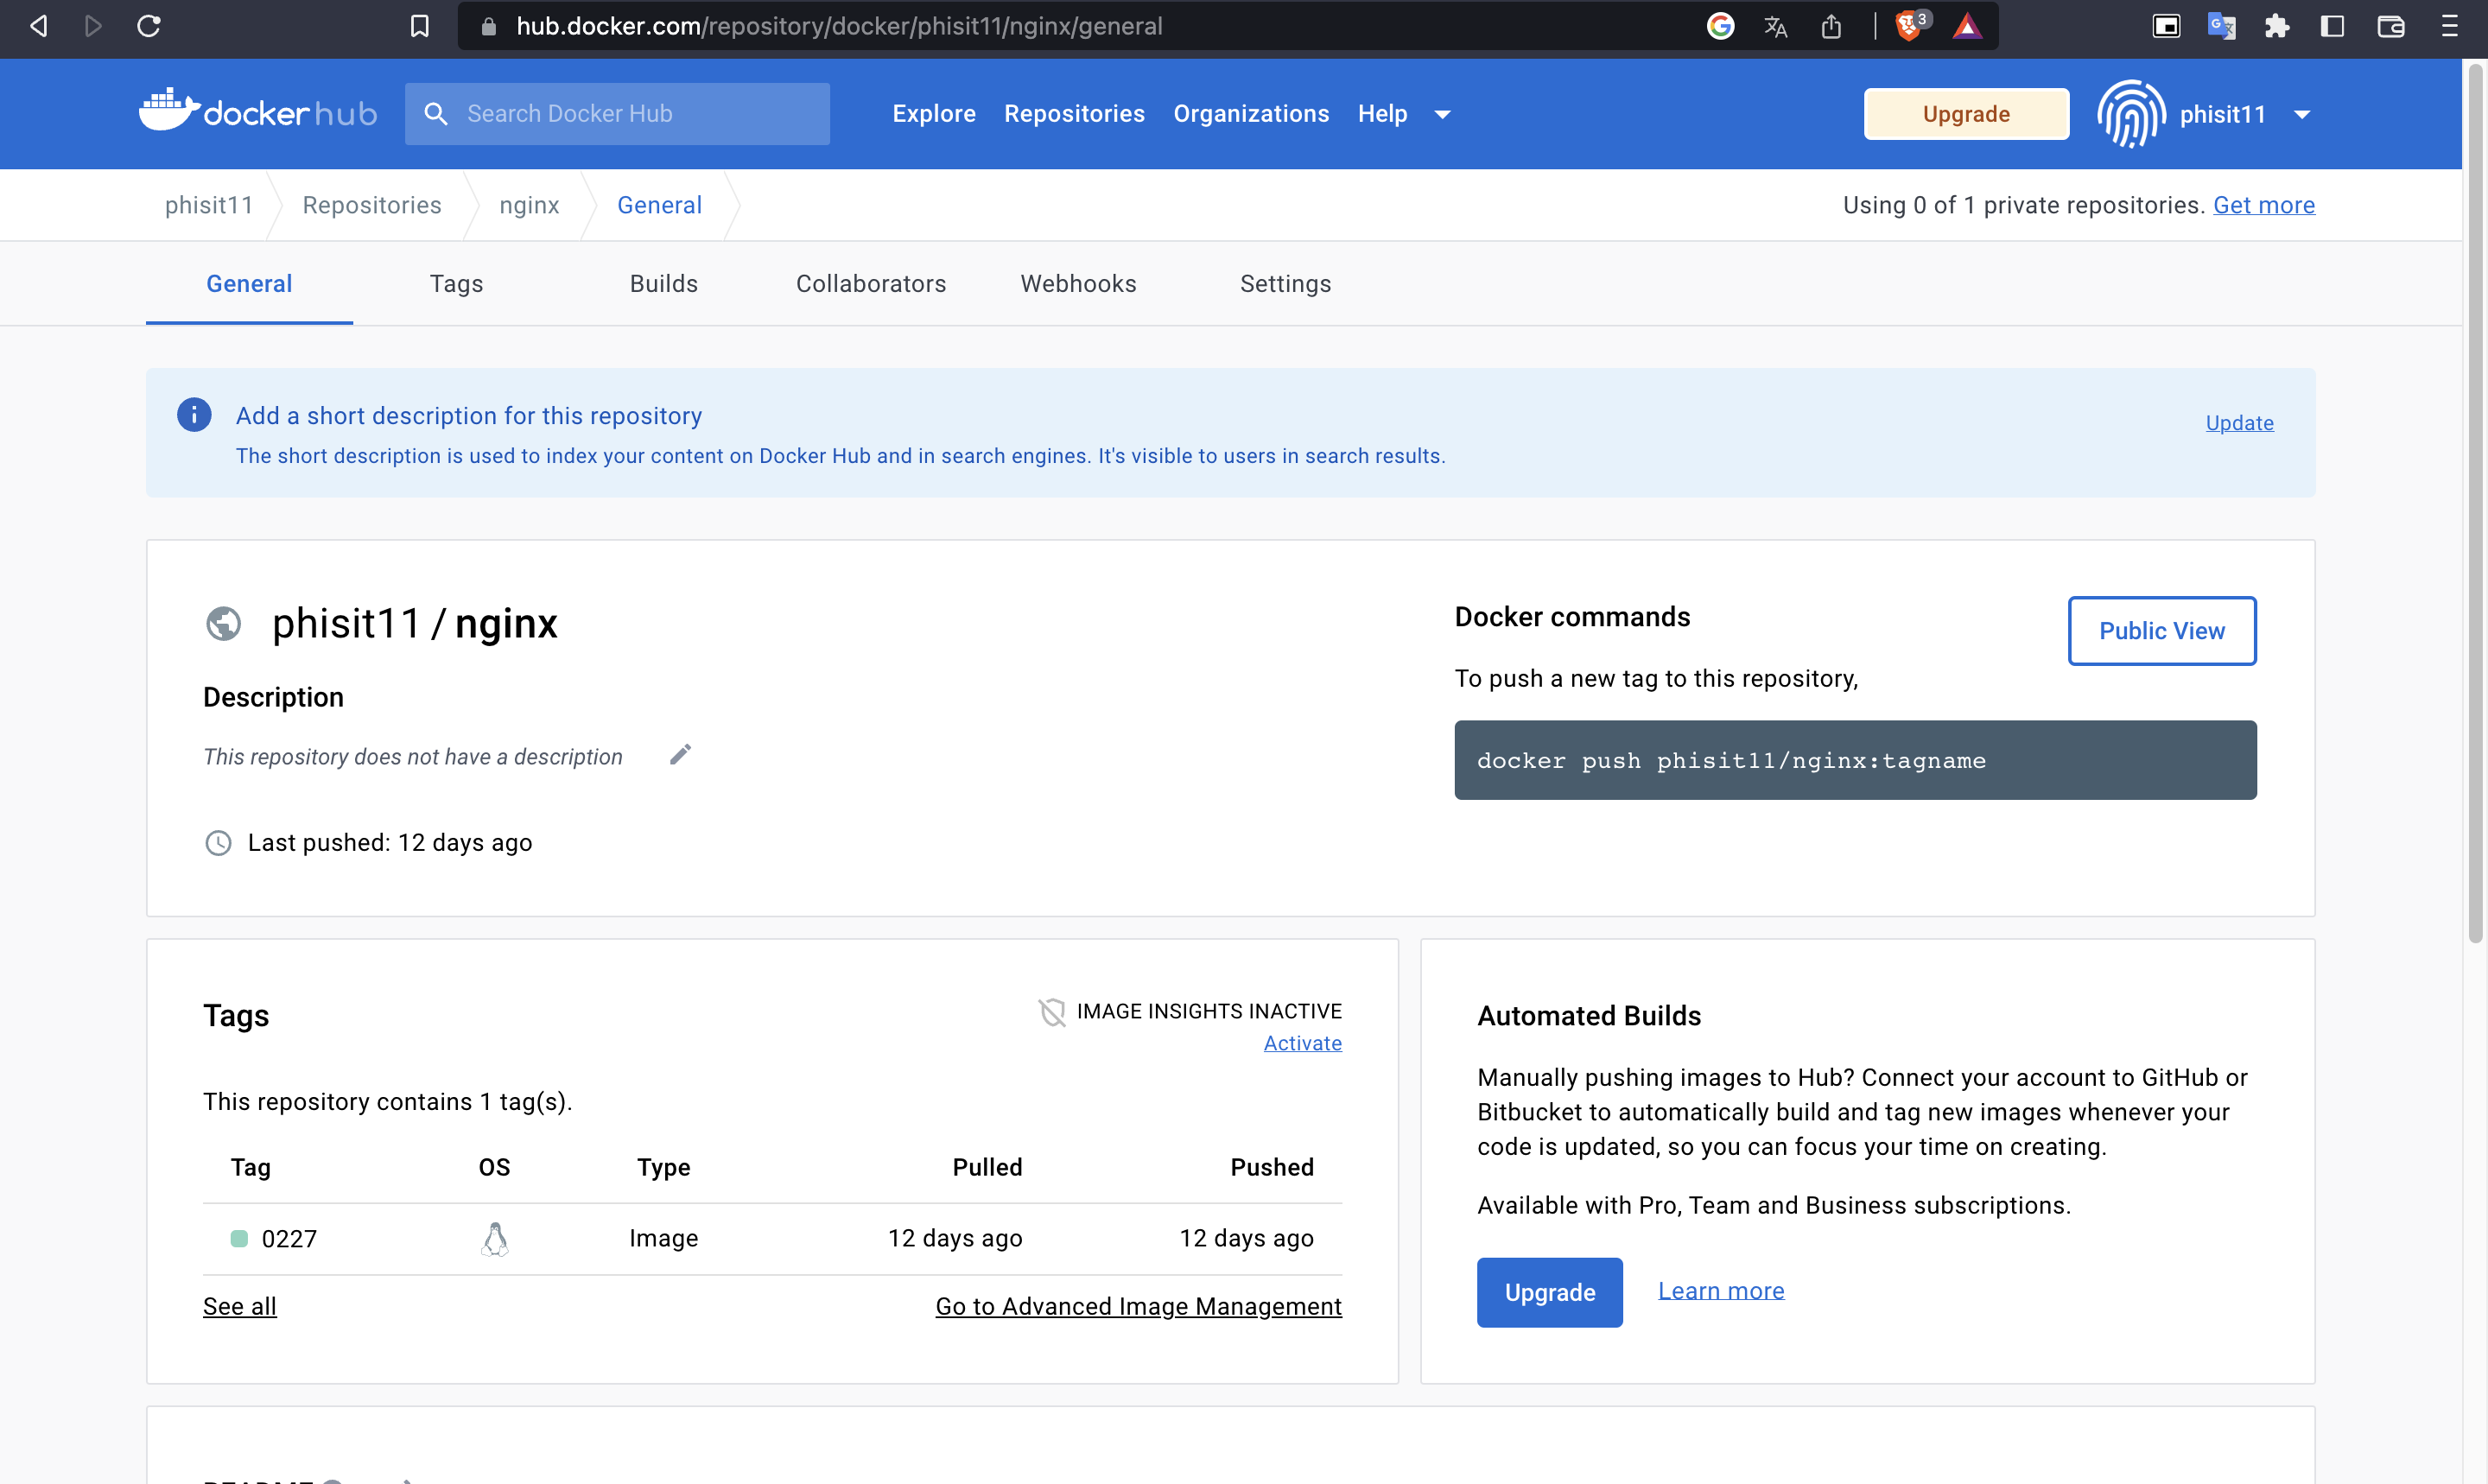Edit the description using the pencil icon
The height and width of the screenshot is (1484, 2488).
pyautogui.click(x=681, y=754)
